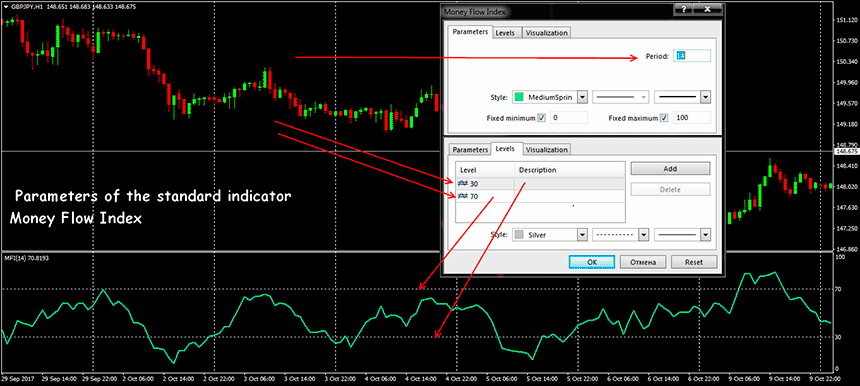Click time axis label 3 Oct 06:00

[258, 379]
